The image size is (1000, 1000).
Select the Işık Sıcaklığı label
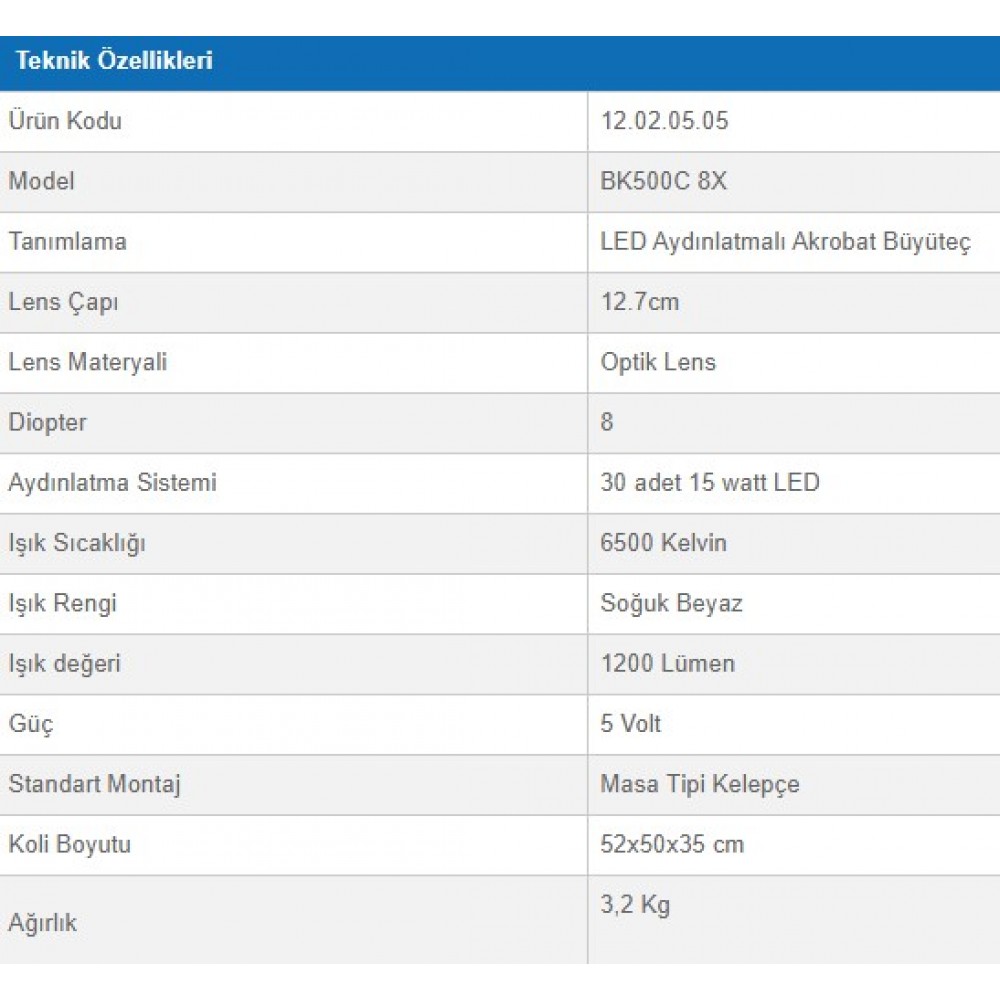pyautogui.click(x=77, y=543)
